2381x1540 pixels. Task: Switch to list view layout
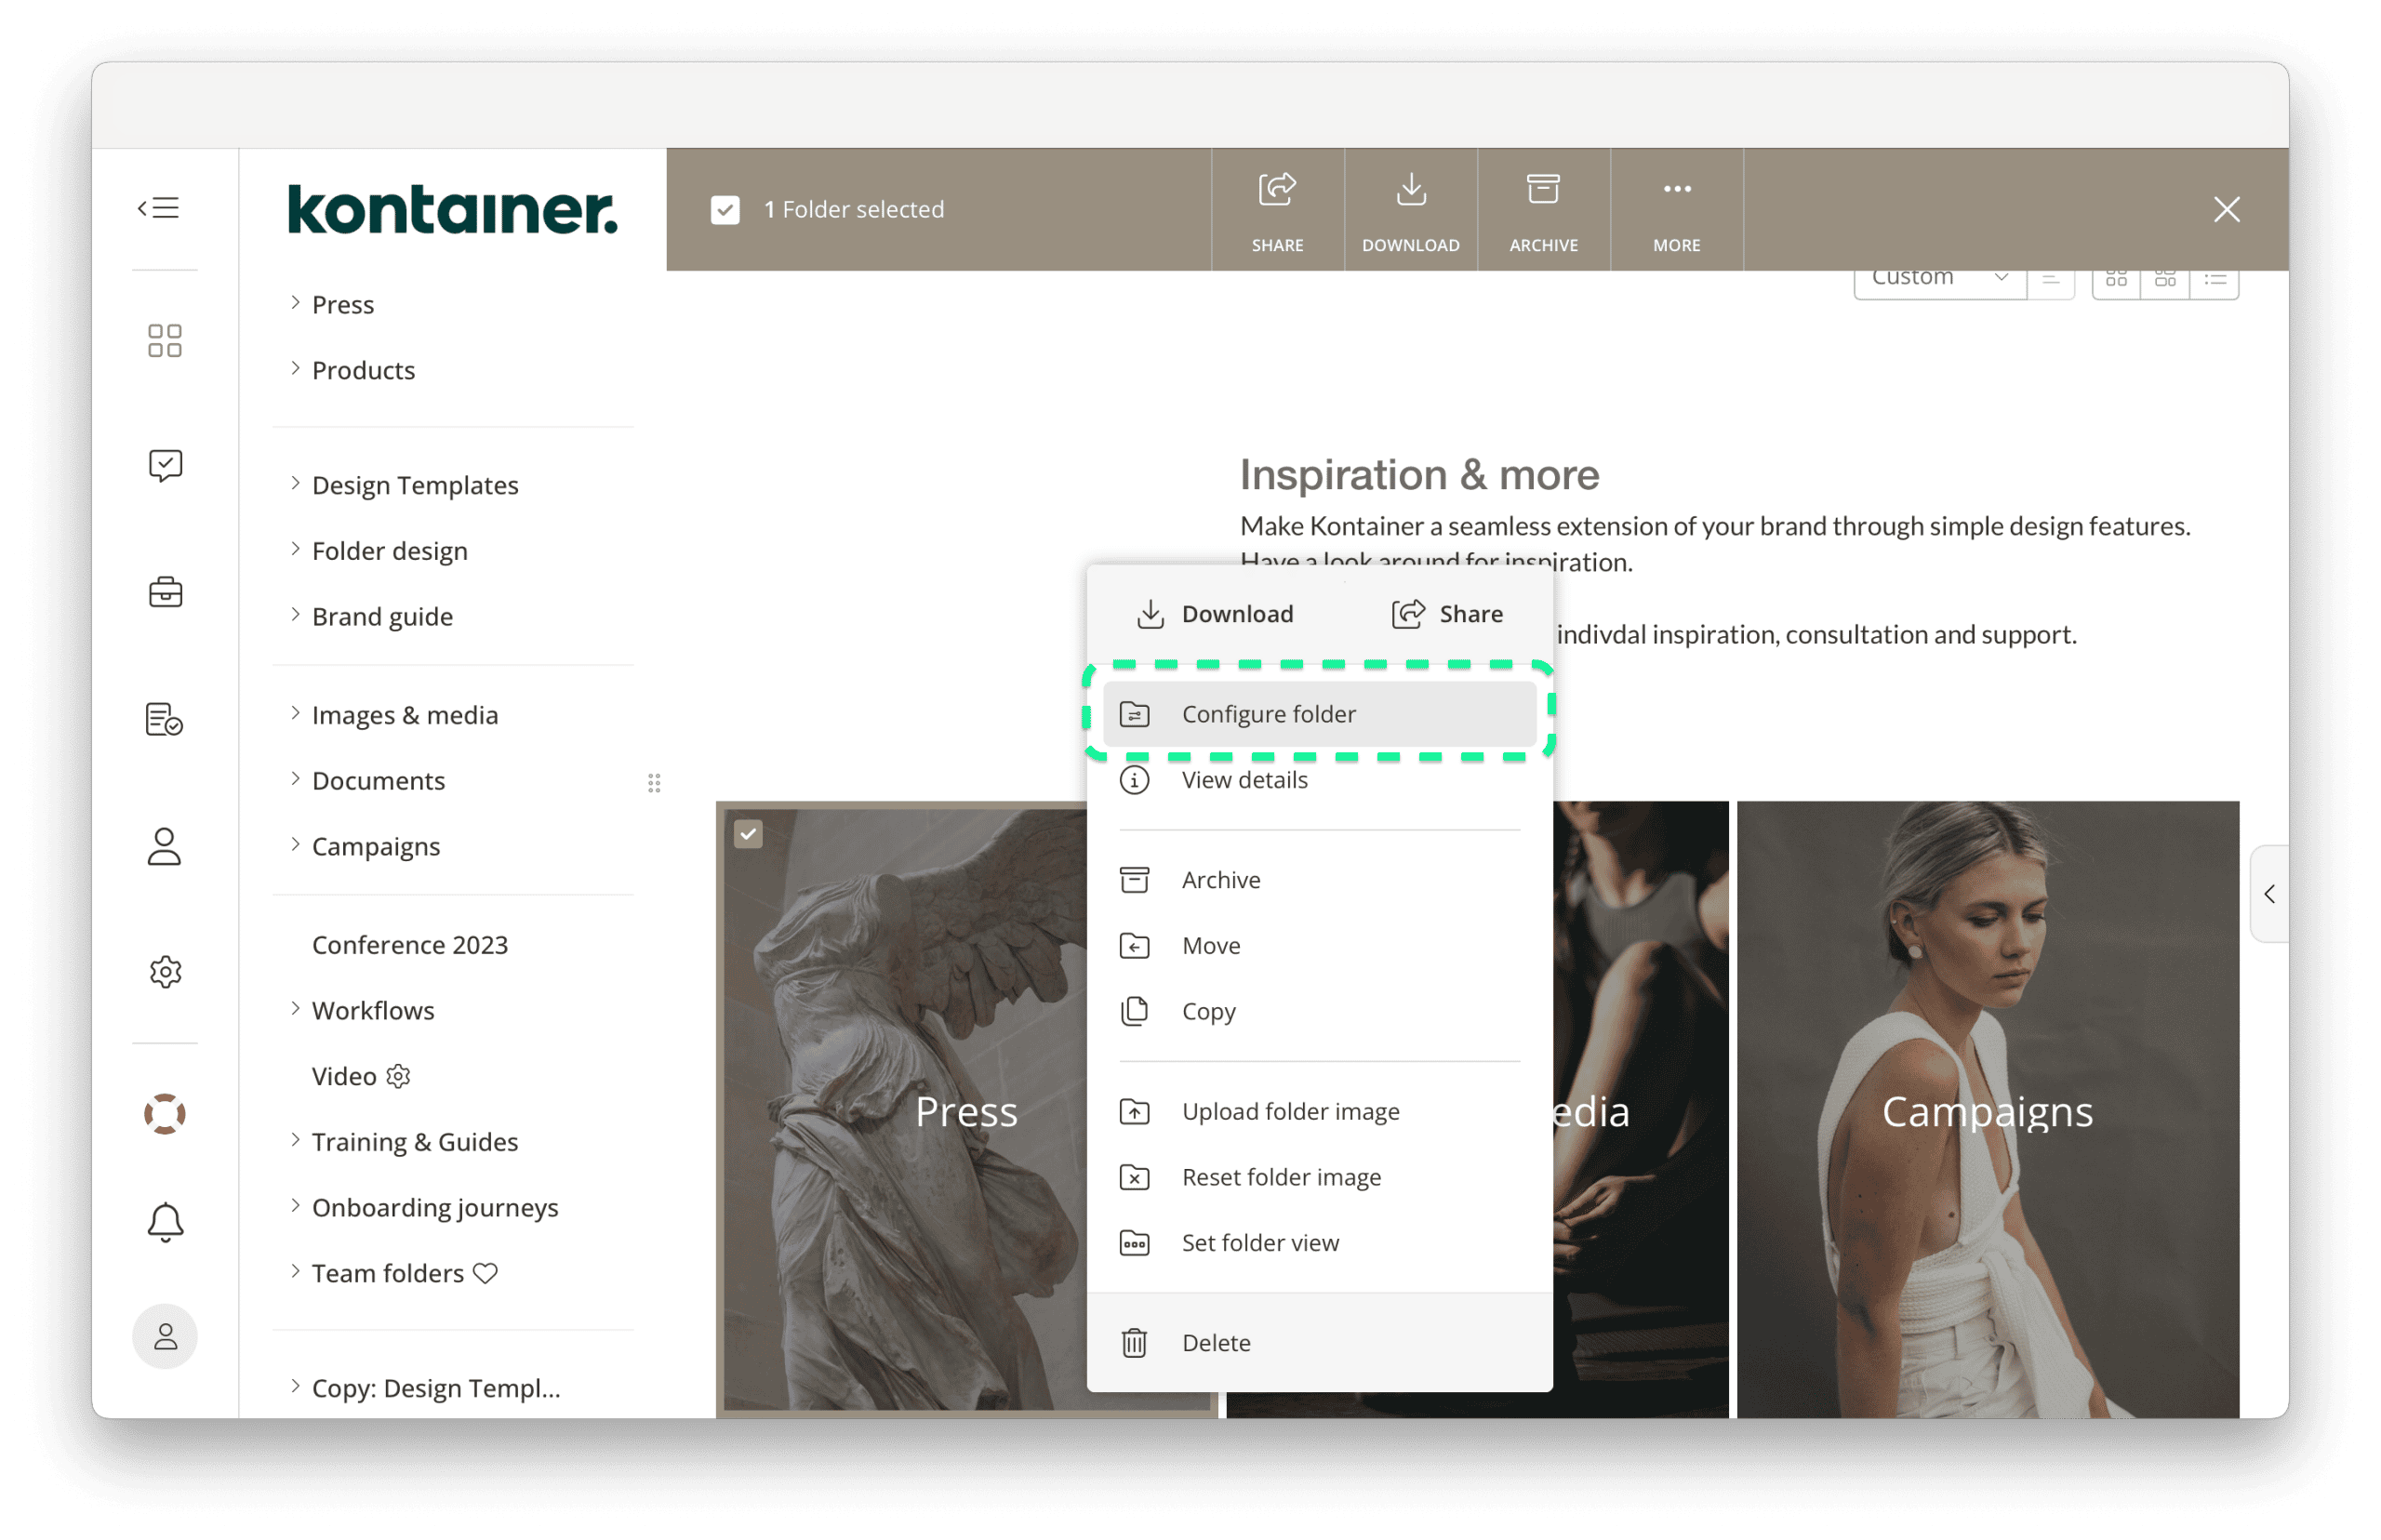pyautogui.click(x=2216, y=280)
